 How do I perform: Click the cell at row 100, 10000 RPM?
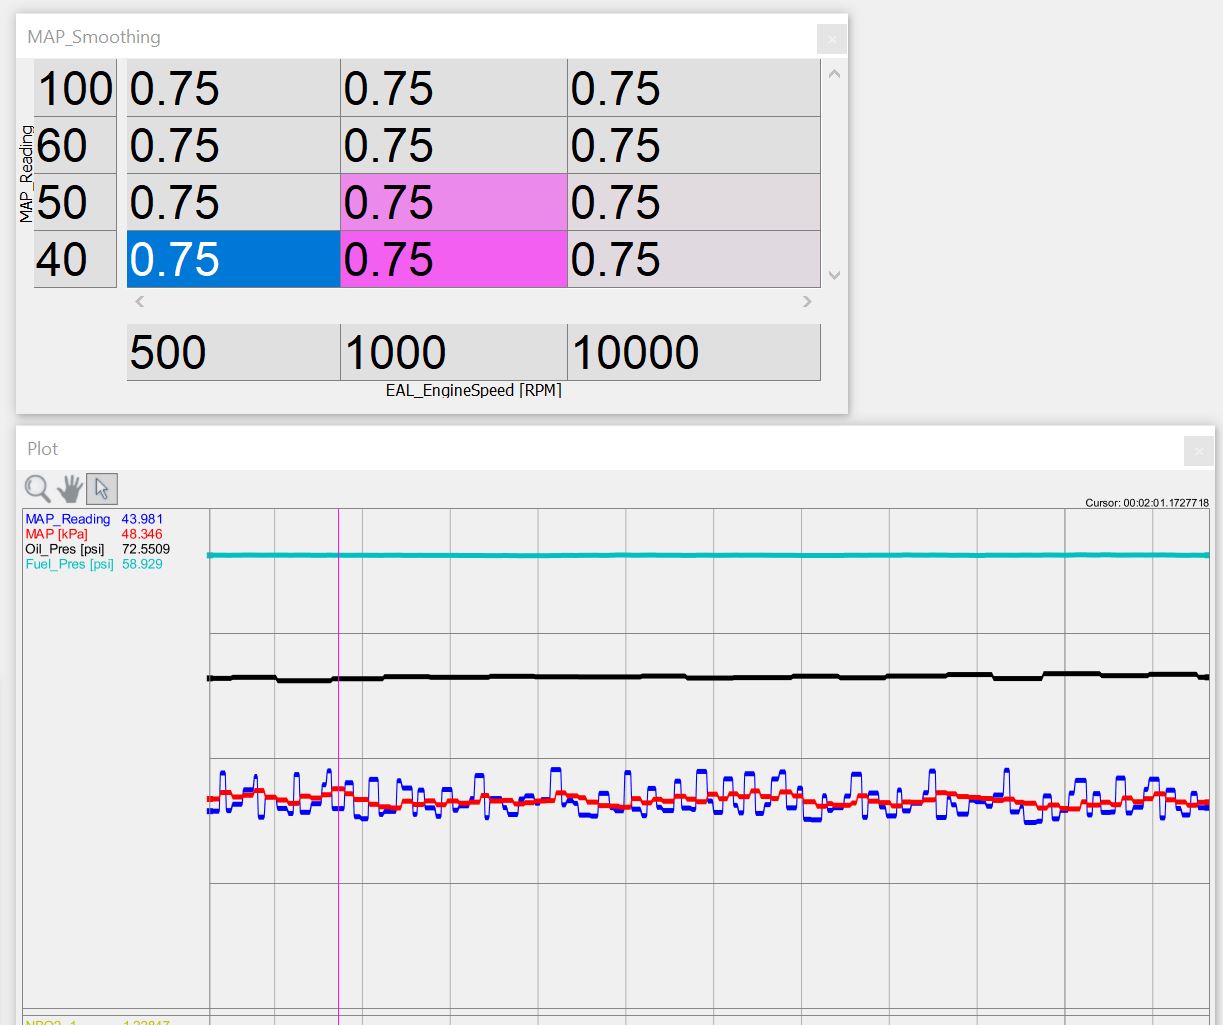tap(693, 89)
